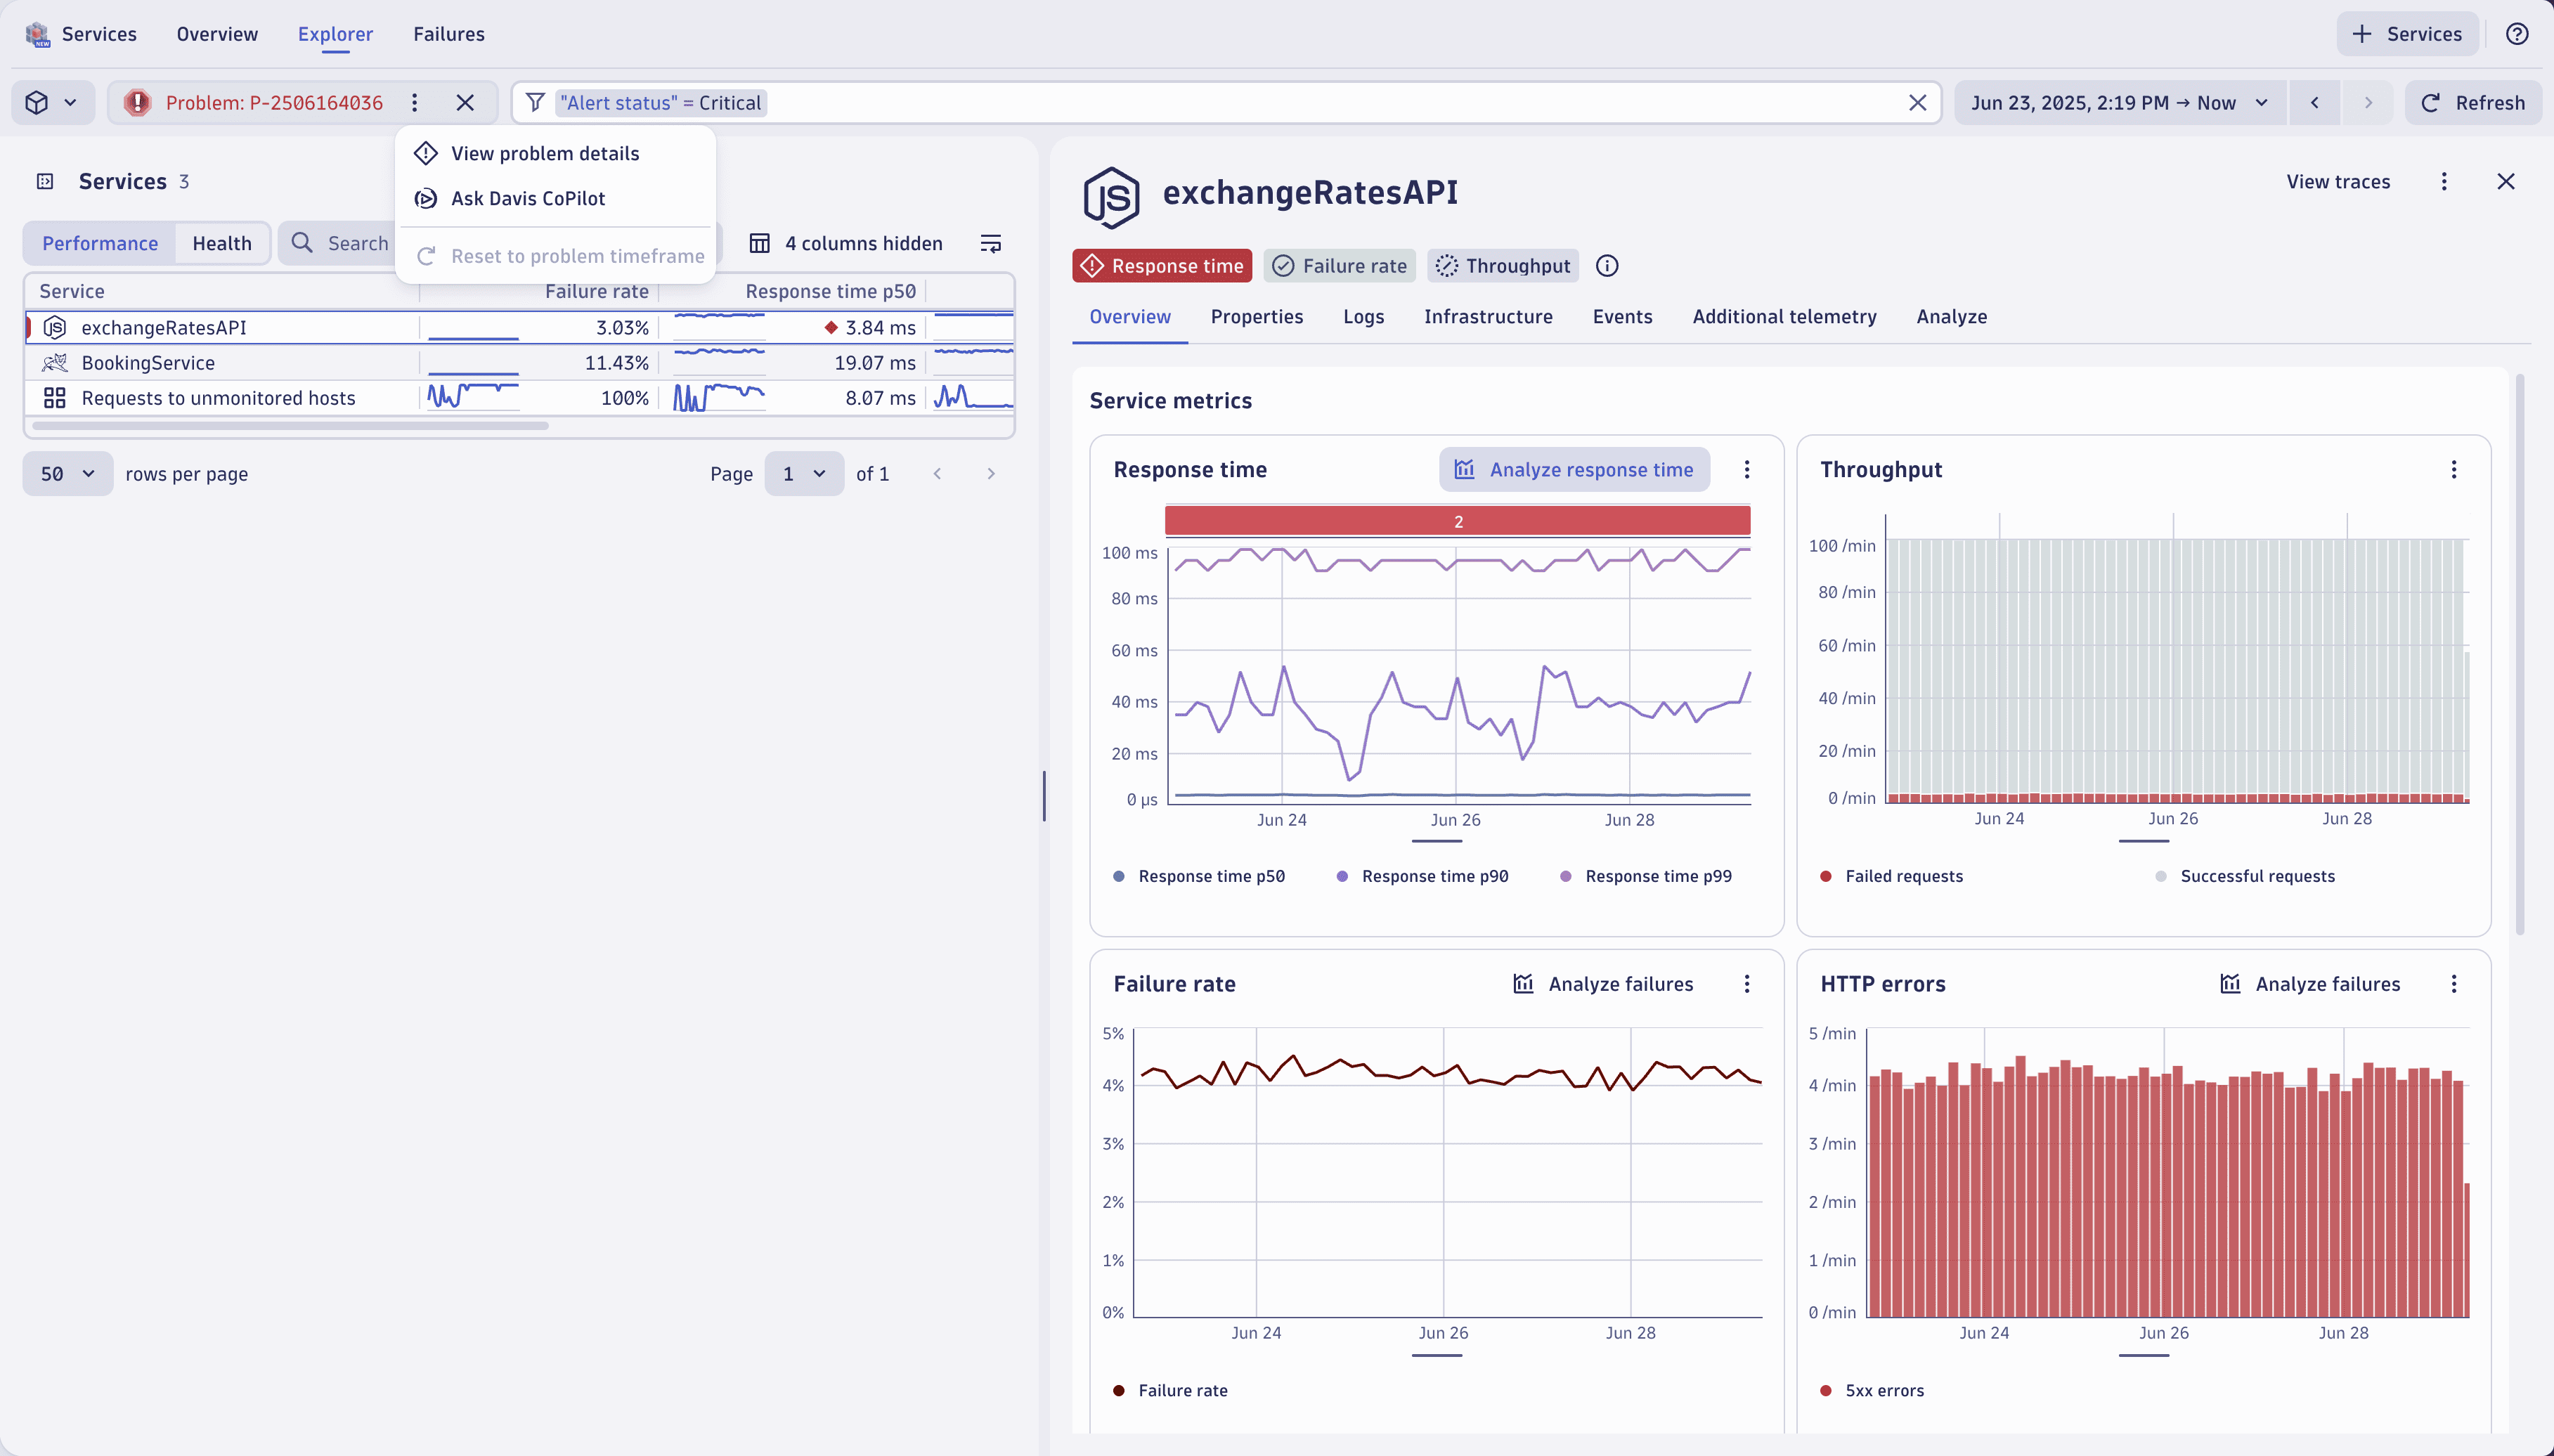The image size is (2554, 1456).
Task: Select the BookingService row
Action: point(519,362)
